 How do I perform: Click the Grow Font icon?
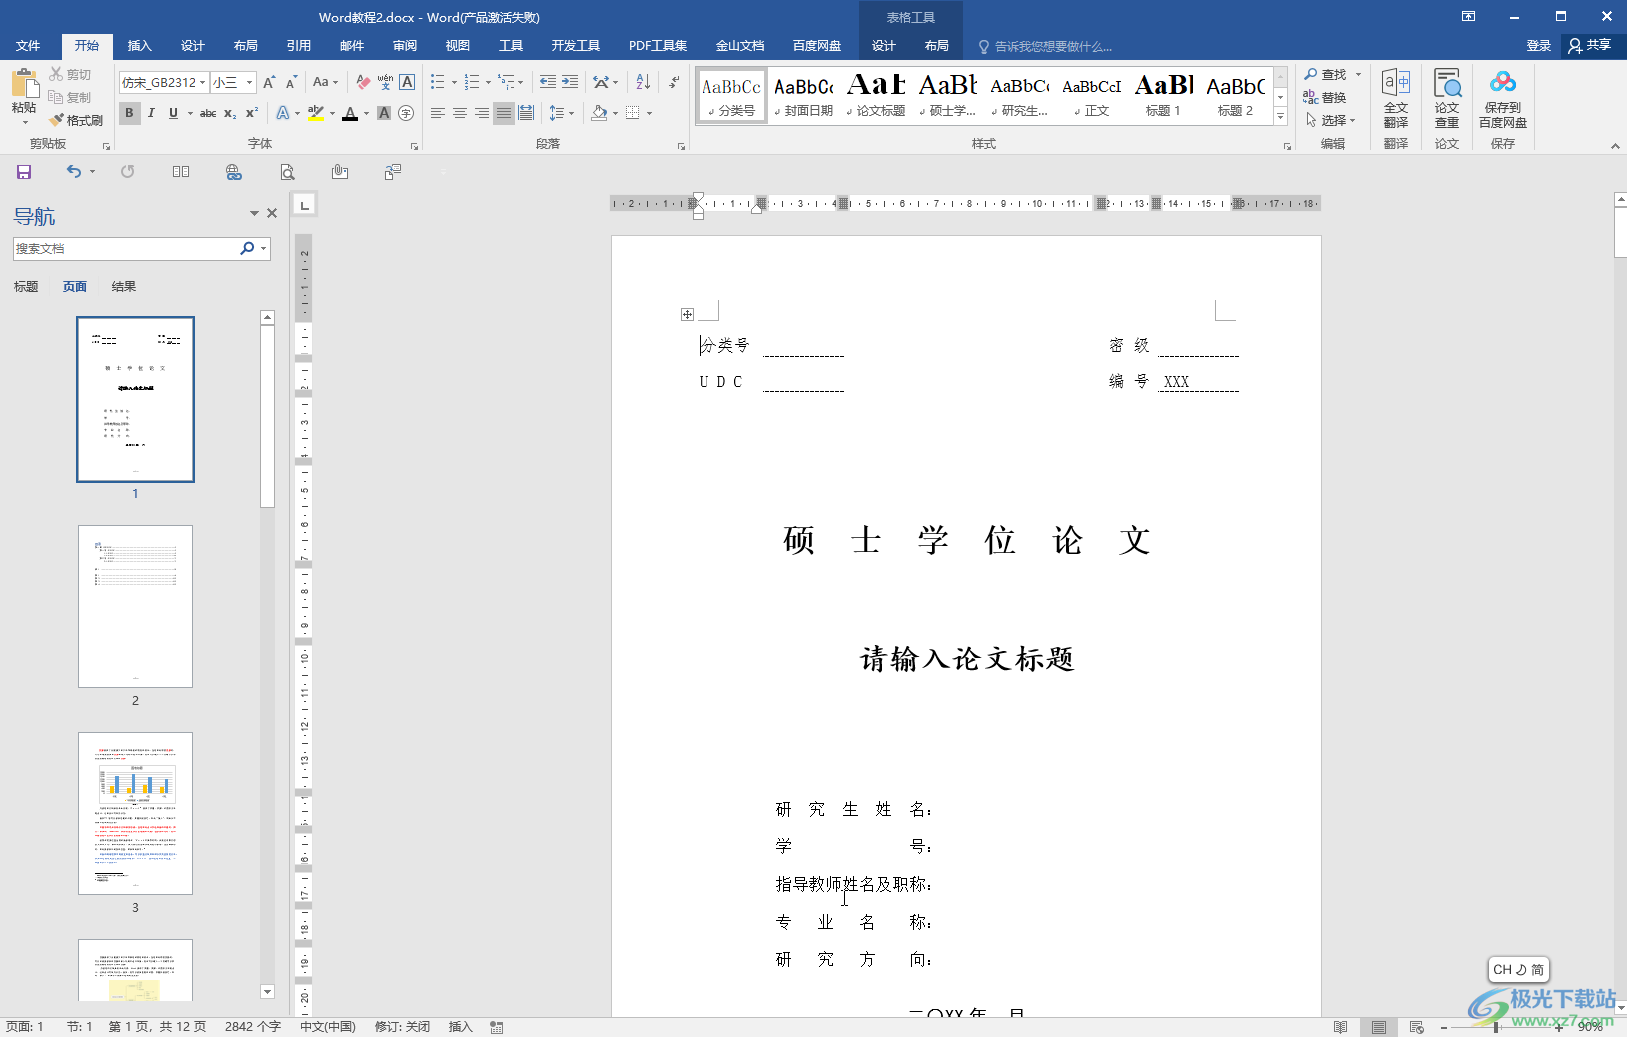(269, 82)
